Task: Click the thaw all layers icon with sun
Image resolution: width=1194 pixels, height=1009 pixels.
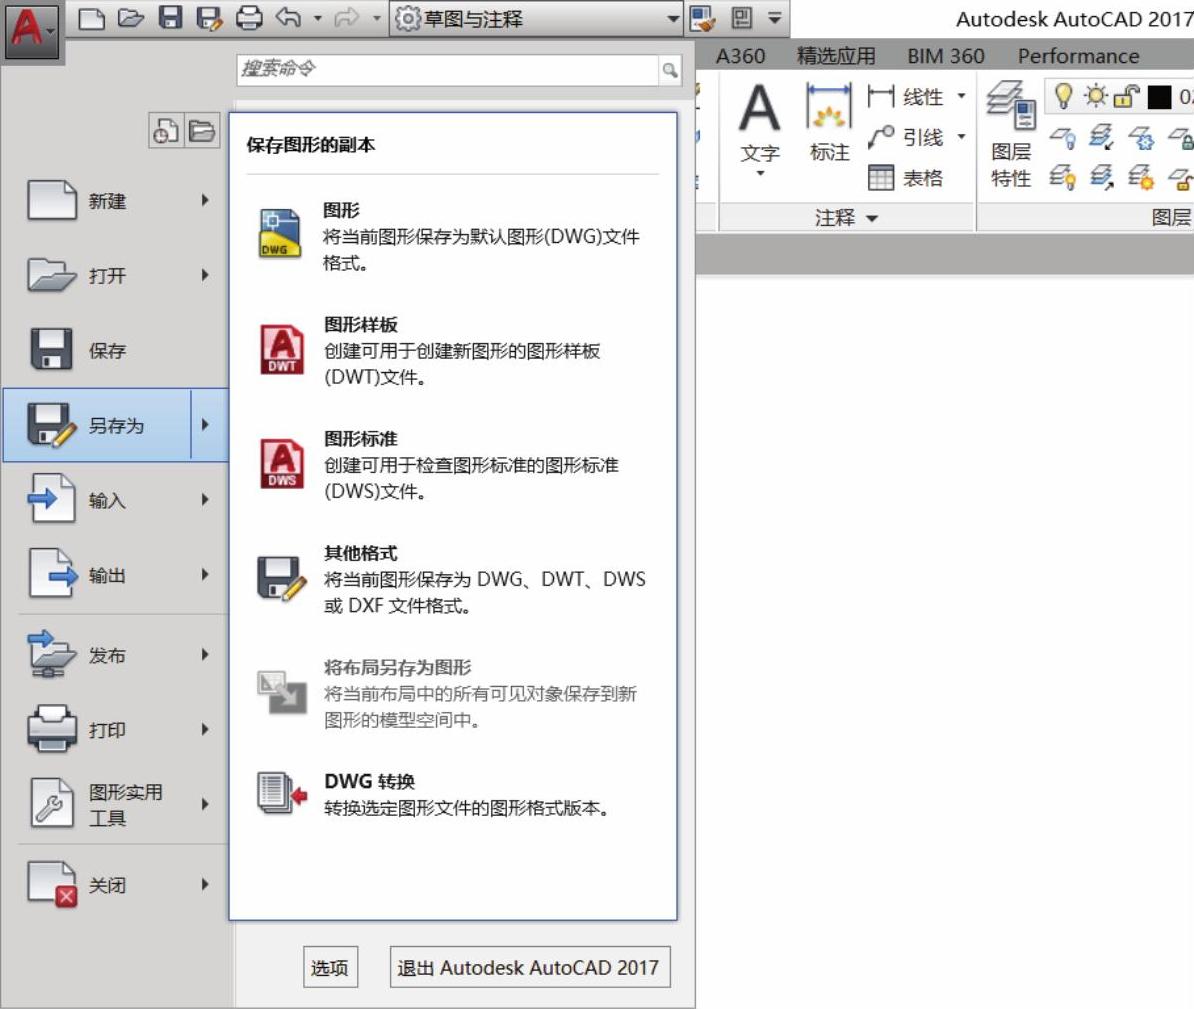Action: (x=1141, y=178)
